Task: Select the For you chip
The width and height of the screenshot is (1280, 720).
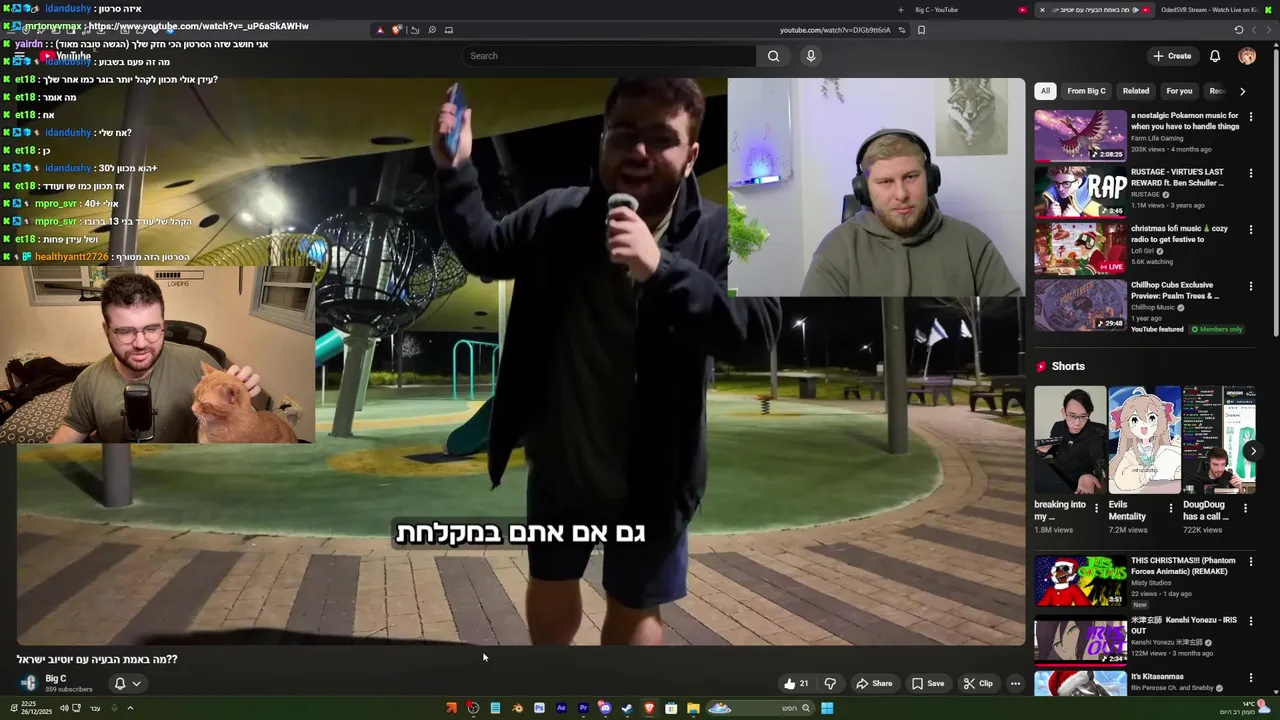Action: pos(1179,91)
